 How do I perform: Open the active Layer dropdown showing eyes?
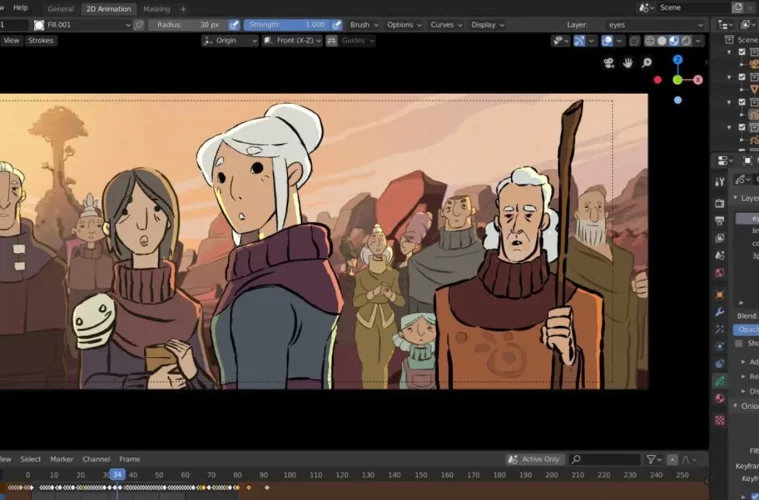click(x=655, y=25)
